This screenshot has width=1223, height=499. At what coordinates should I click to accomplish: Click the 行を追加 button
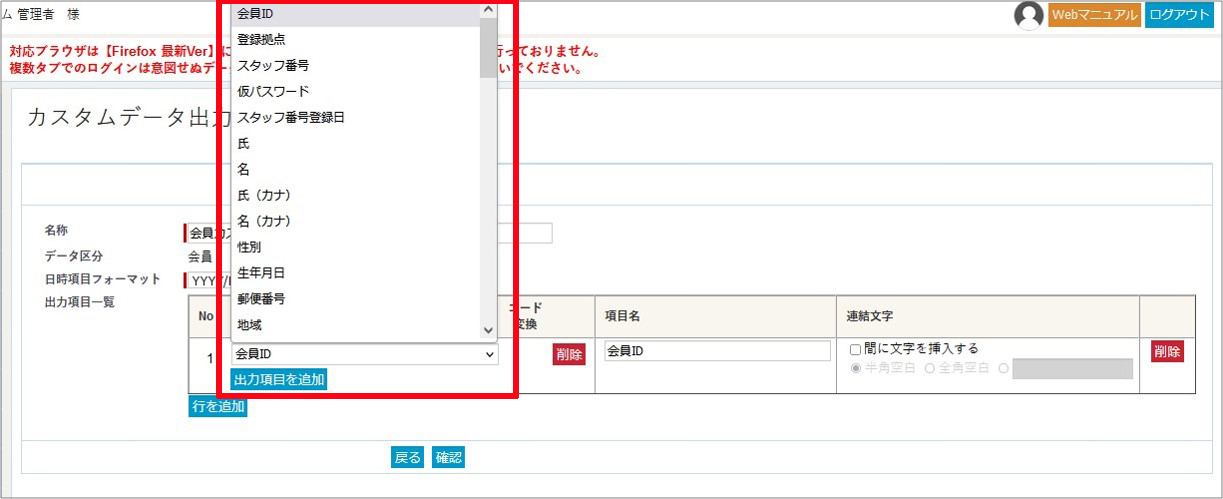point(218,406)
